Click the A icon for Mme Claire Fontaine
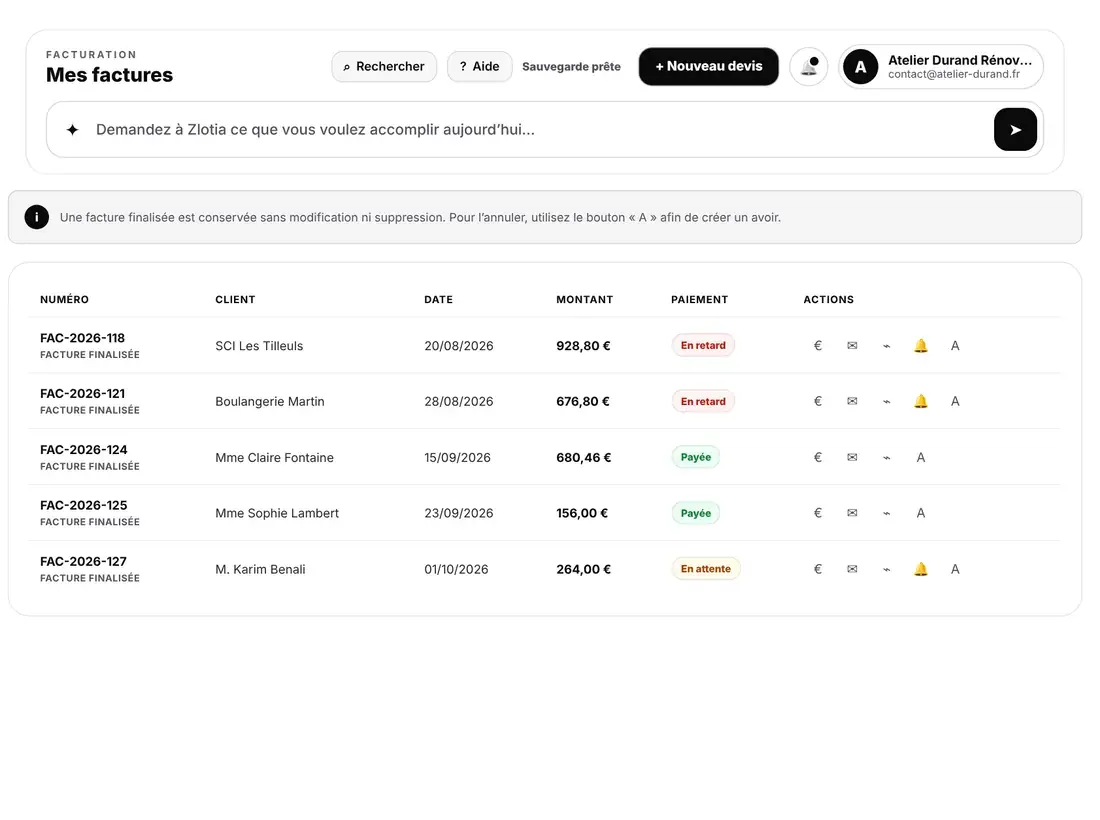The image size is (1100, 820). [920, 457]
